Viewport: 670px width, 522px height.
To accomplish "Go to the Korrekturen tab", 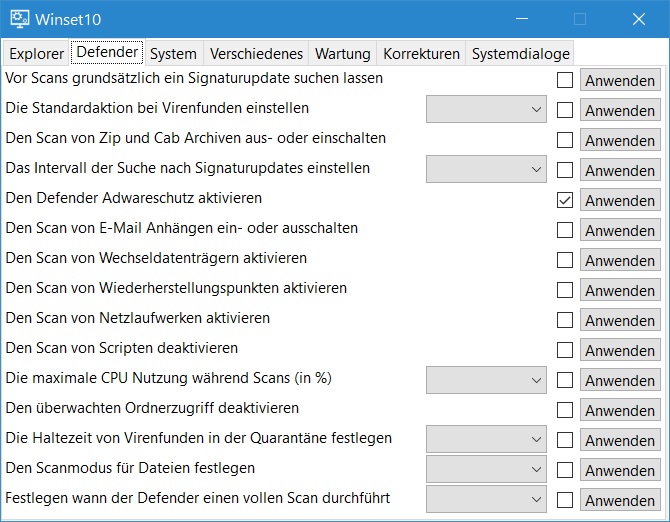I will click(x=421, y=53).
